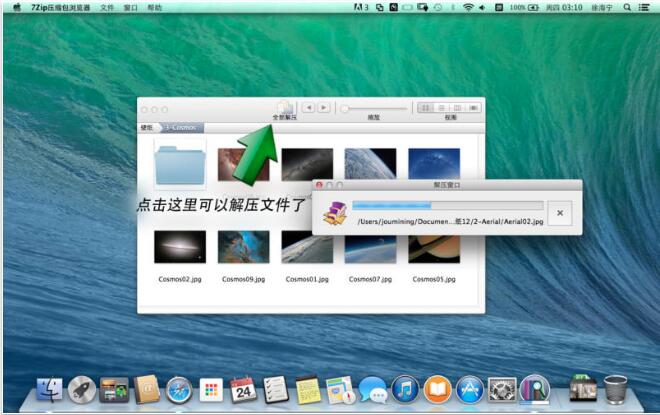Open Contacts book icon in Dock
This screenshot has width=660, height=415.
click(146, 389)
